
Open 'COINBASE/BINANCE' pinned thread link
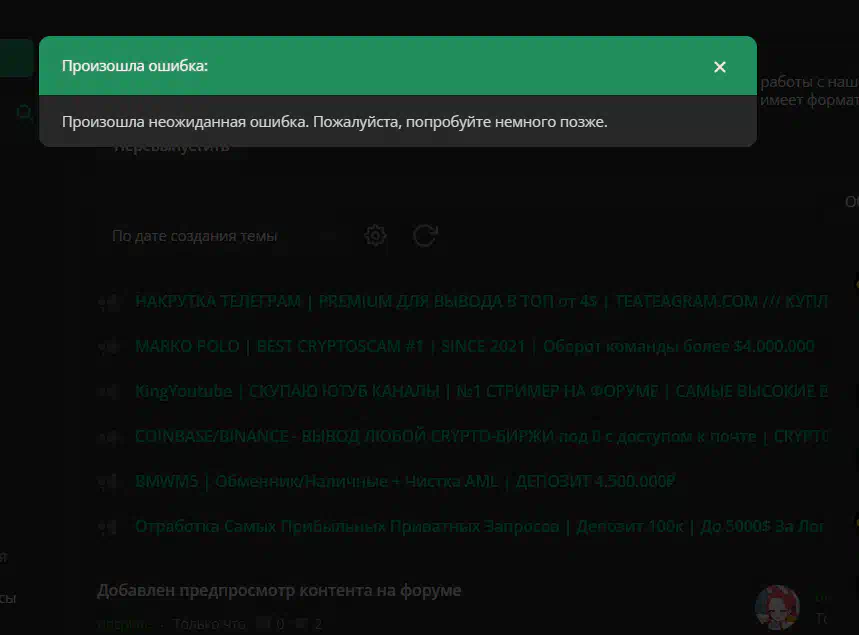coord(481,436)
